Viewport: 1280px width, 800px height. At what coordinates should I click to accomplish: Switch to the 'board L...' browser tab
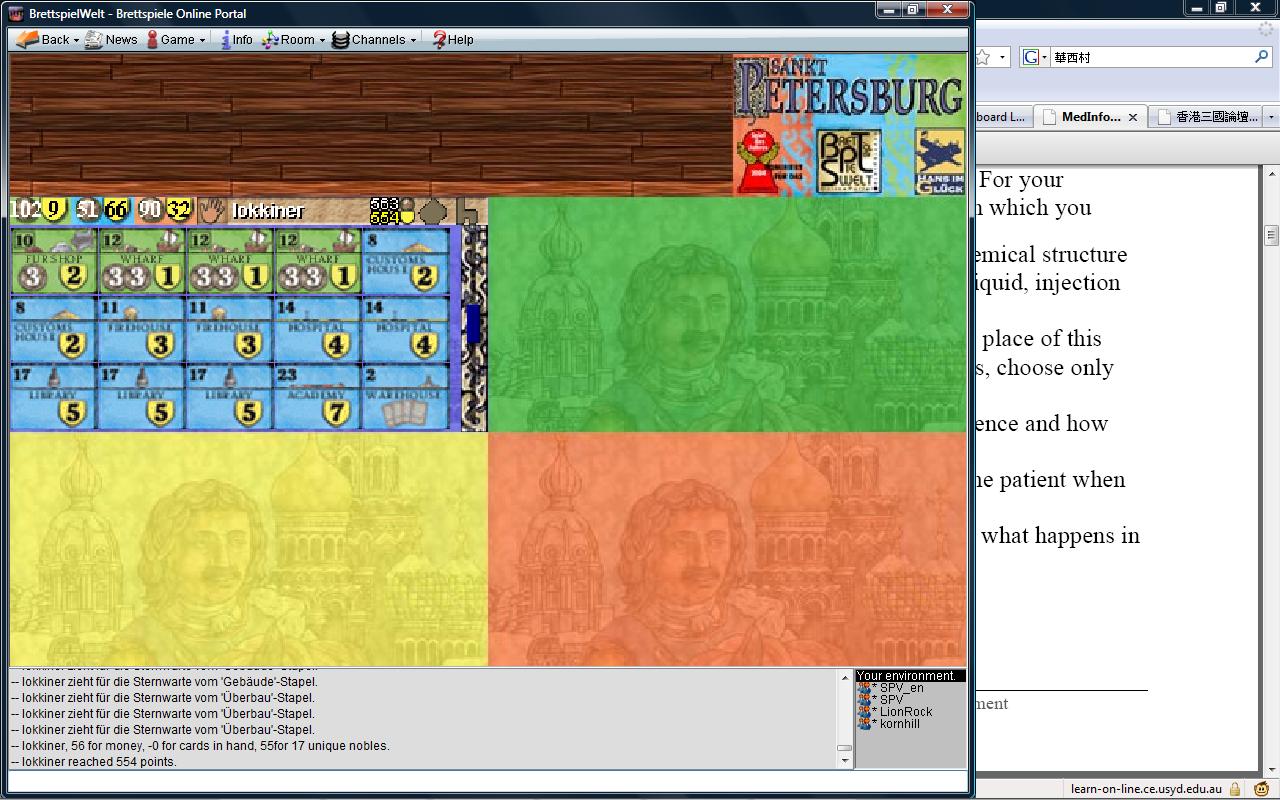1002,117
